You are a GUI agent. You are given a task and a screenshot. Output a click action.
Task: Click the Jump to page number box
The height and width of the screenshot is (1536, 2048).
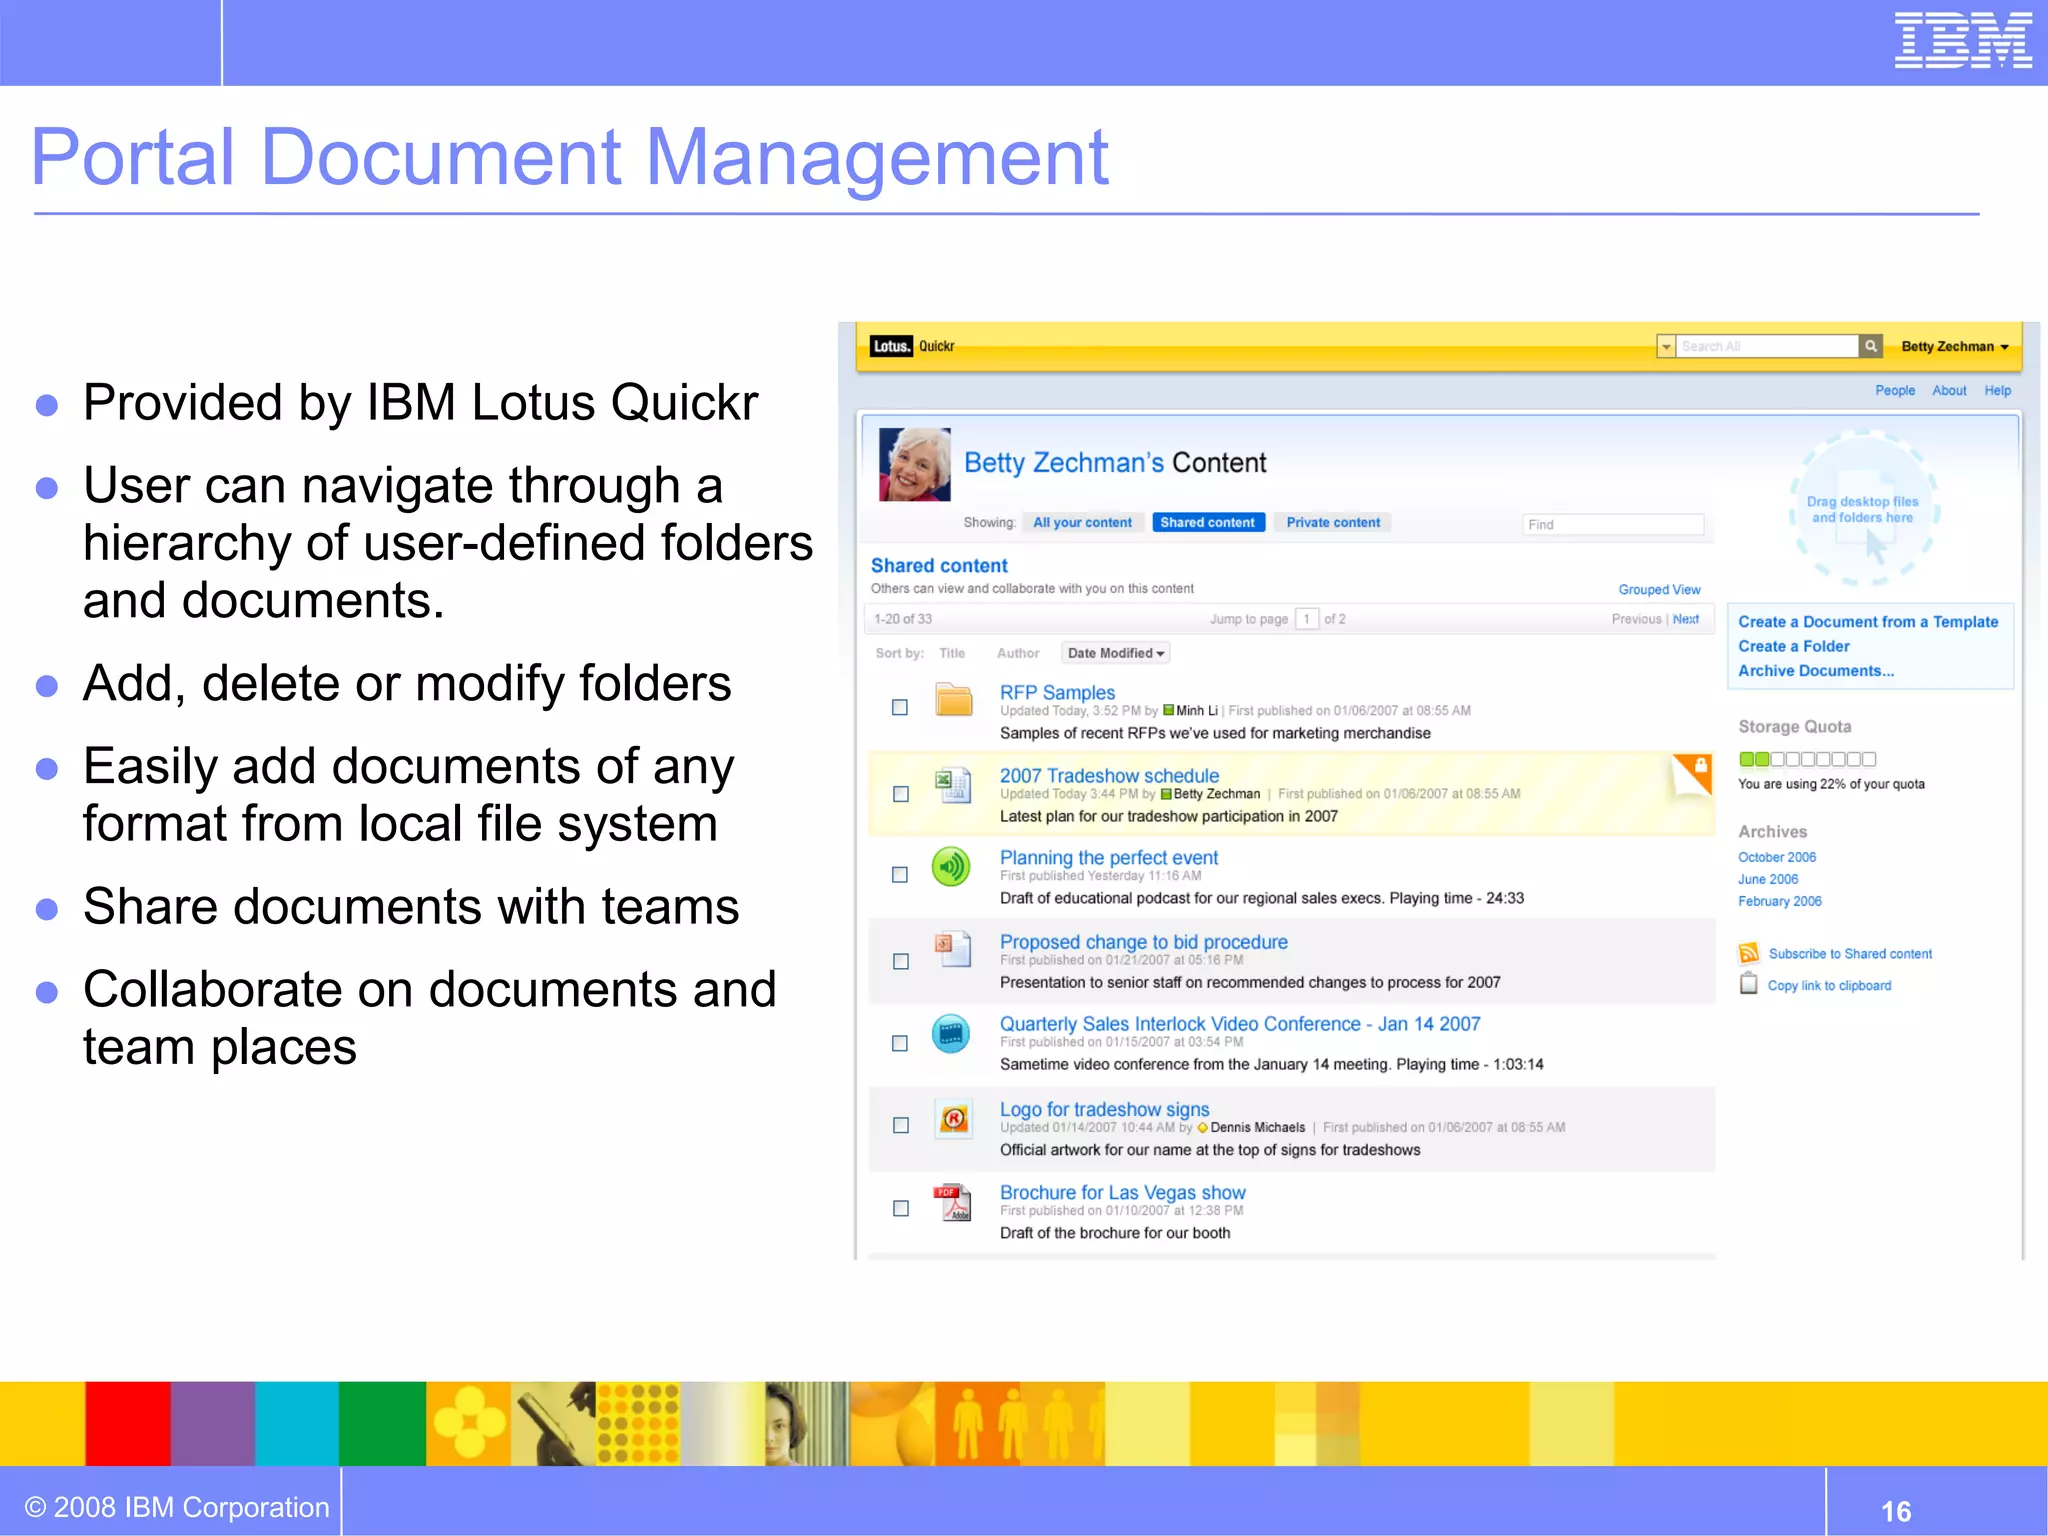point(1306,619)
